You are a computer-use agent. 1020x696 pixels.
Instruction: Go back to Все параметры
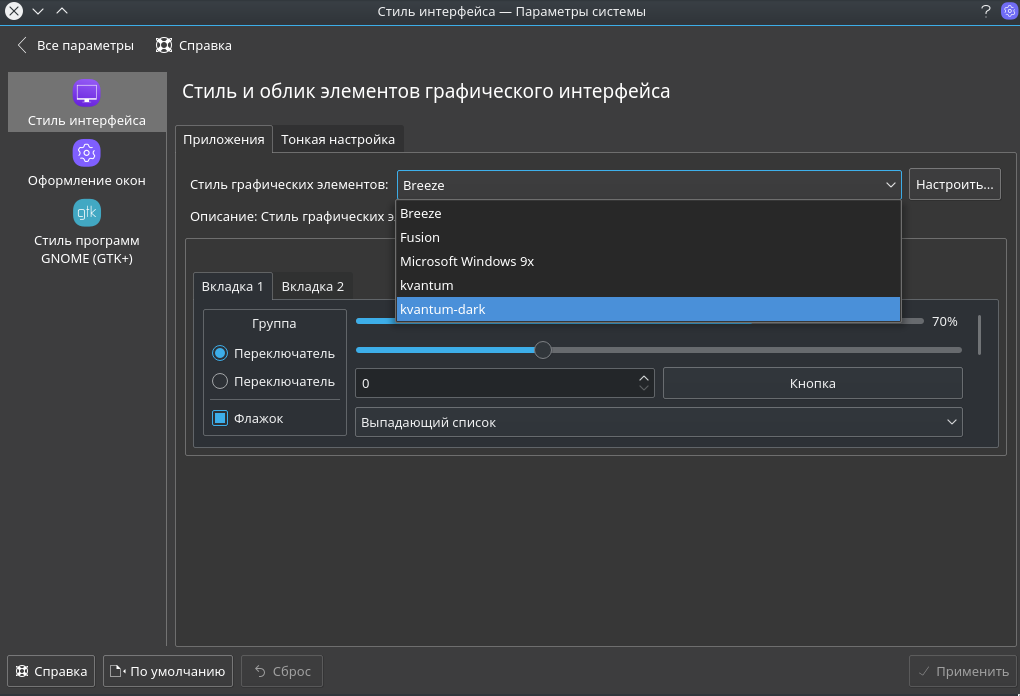click(x=75, y=46)
